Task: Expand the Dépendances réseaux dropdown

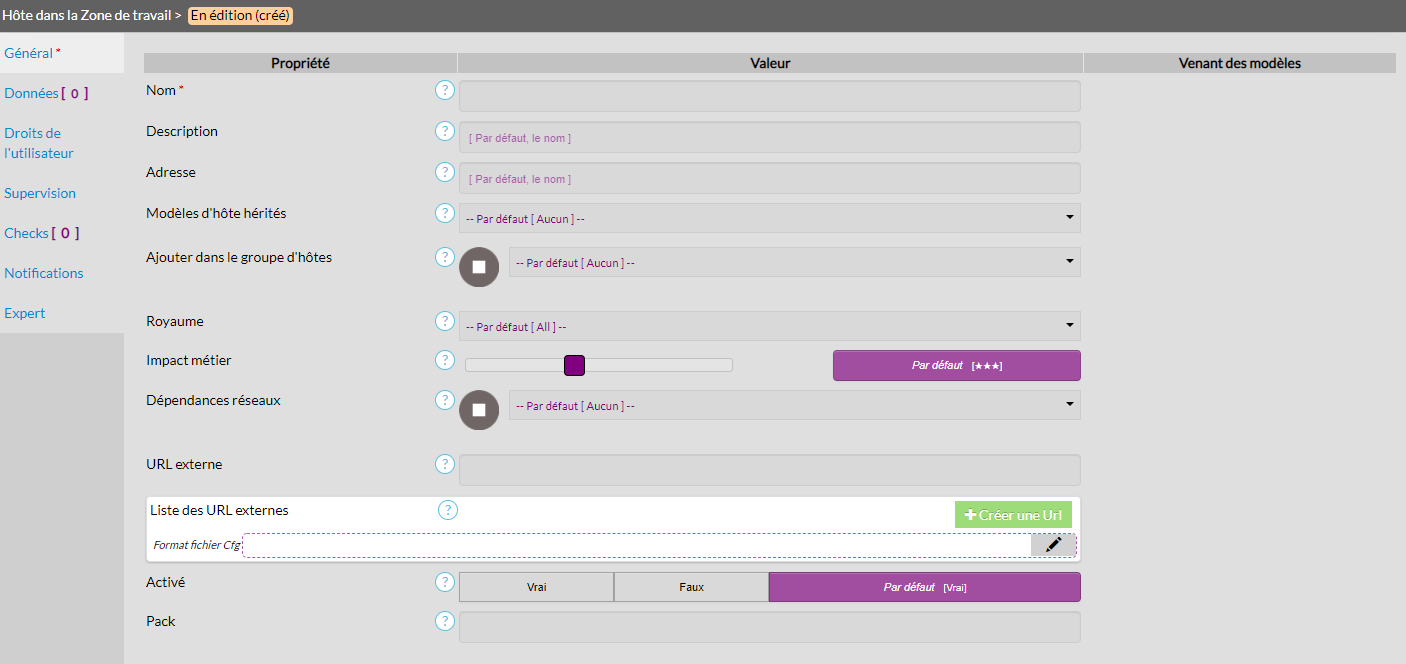Action: pos(794,405)
